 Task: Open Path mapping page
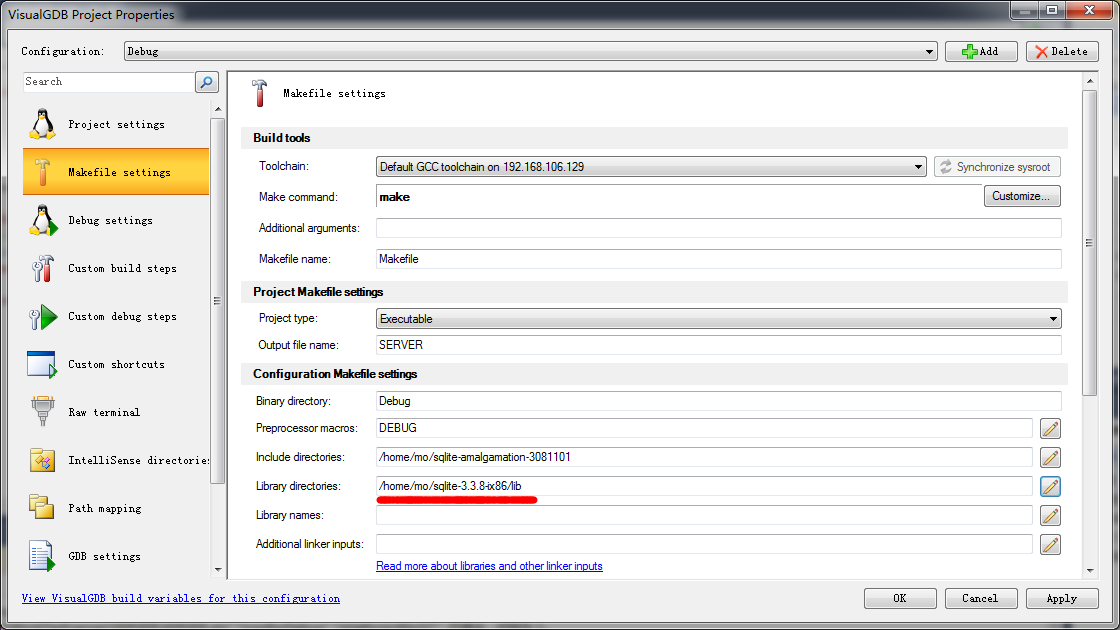point(116,509)
